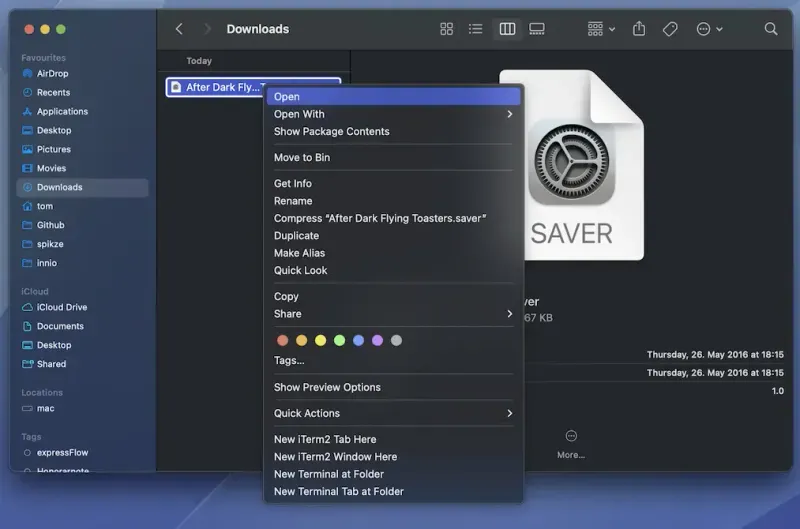Open iCloud Drive in the sidebar

(83, 307)
